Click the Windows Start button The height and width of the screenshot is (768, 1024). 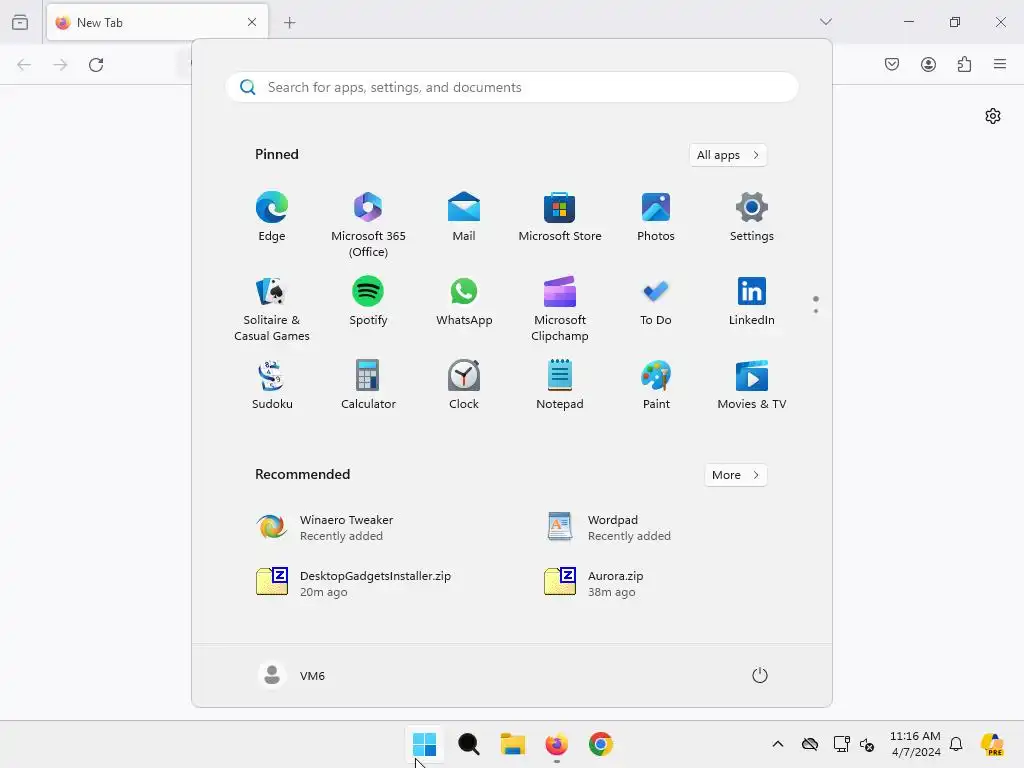click(x=424, y=744)
